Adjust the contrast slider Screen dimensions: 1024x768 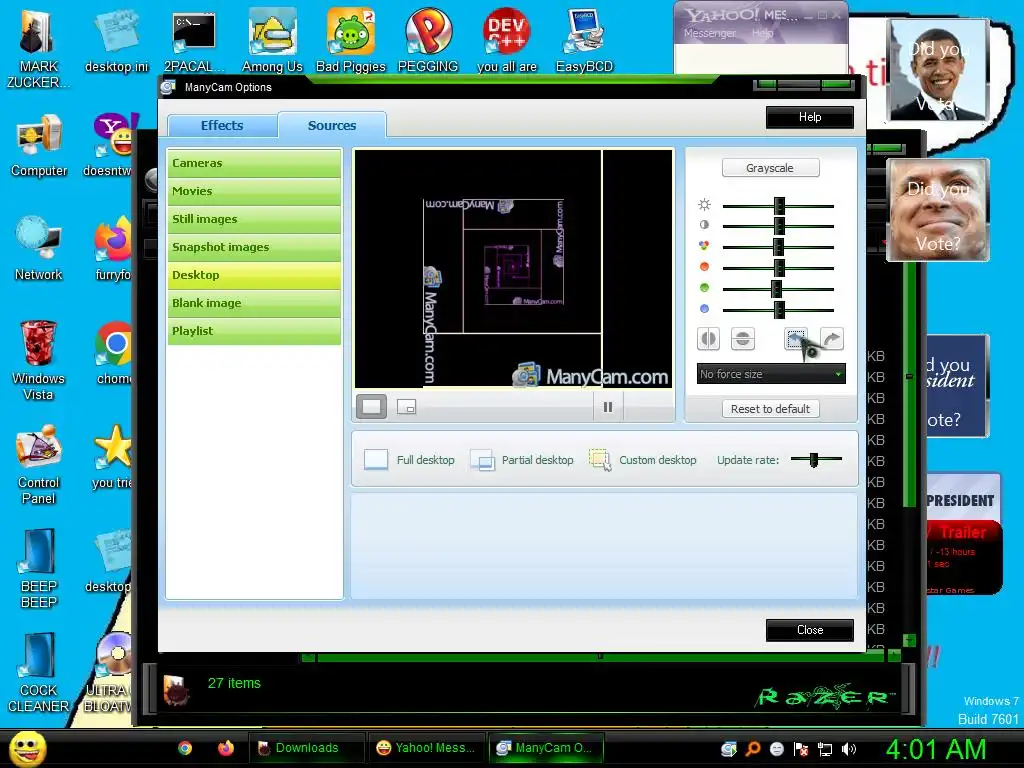pyautogui.click(x=779, y=226)
